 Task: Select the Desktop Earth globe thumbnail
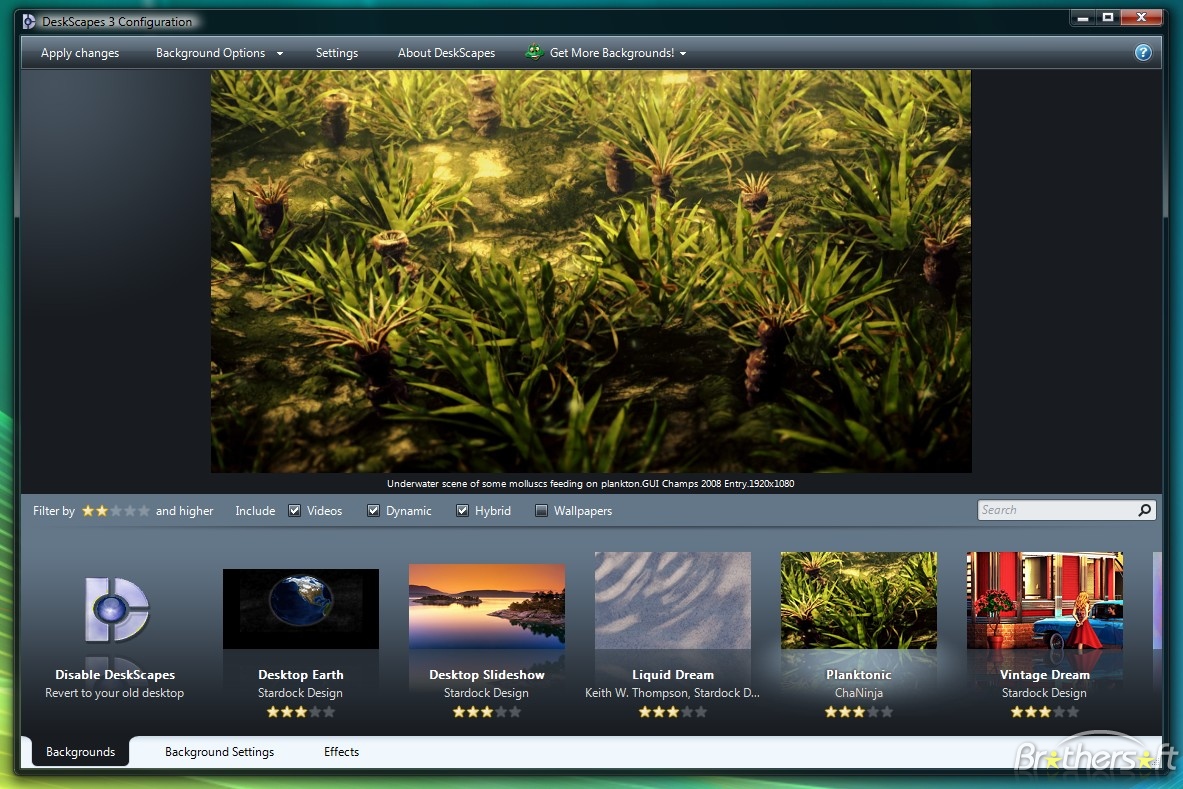click(x=300, y=608)
